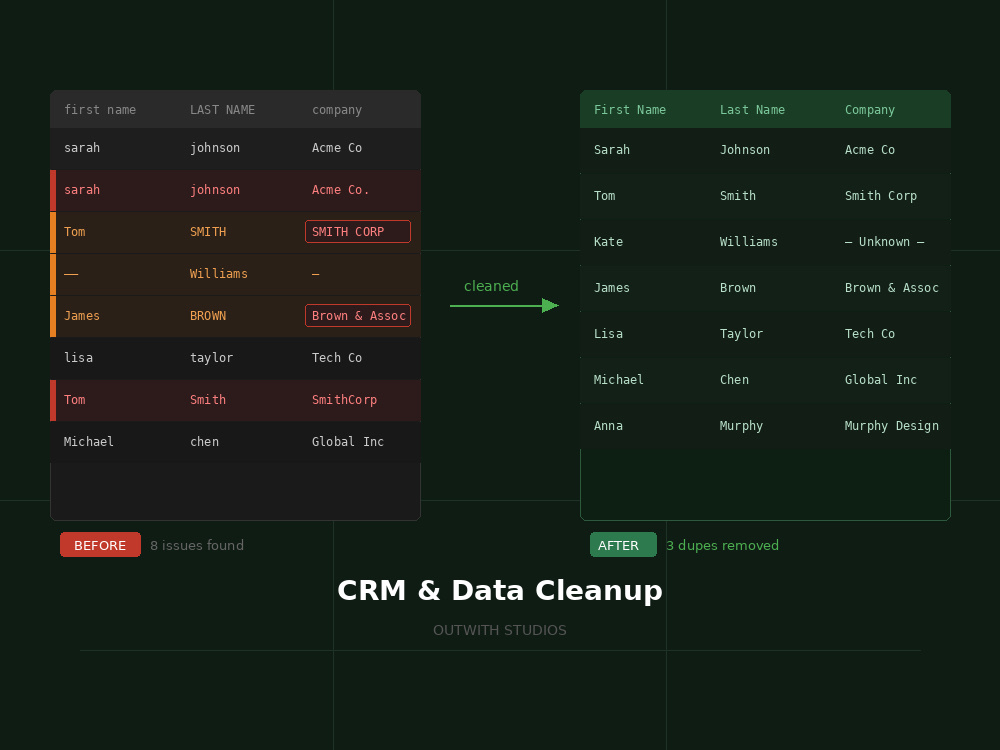
Task: Click 'Tech Co' in the before table
Action: pos(337,358)
